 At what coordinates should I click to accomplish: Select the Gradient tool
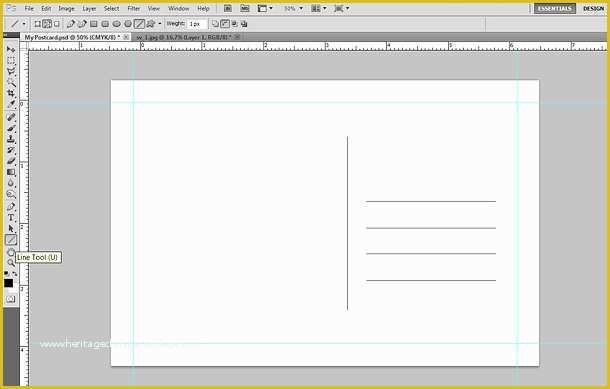click(11, 172)
